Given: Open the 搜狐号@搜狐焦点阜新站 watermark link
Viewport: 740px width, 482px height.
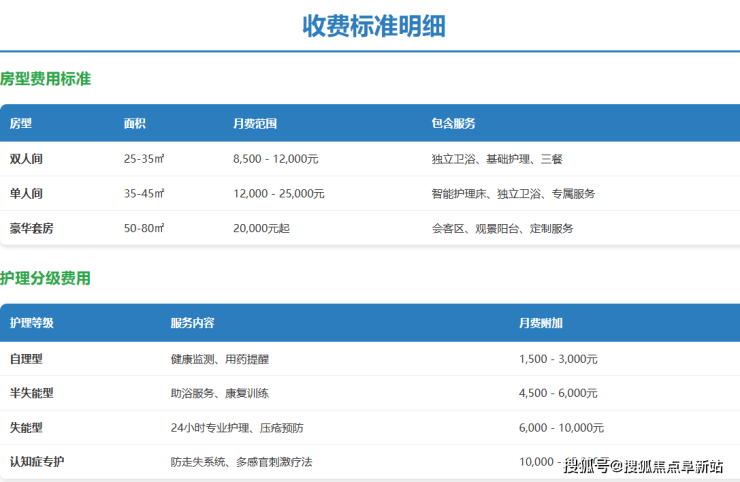Looking at the screenshot, I should point(643,466).
